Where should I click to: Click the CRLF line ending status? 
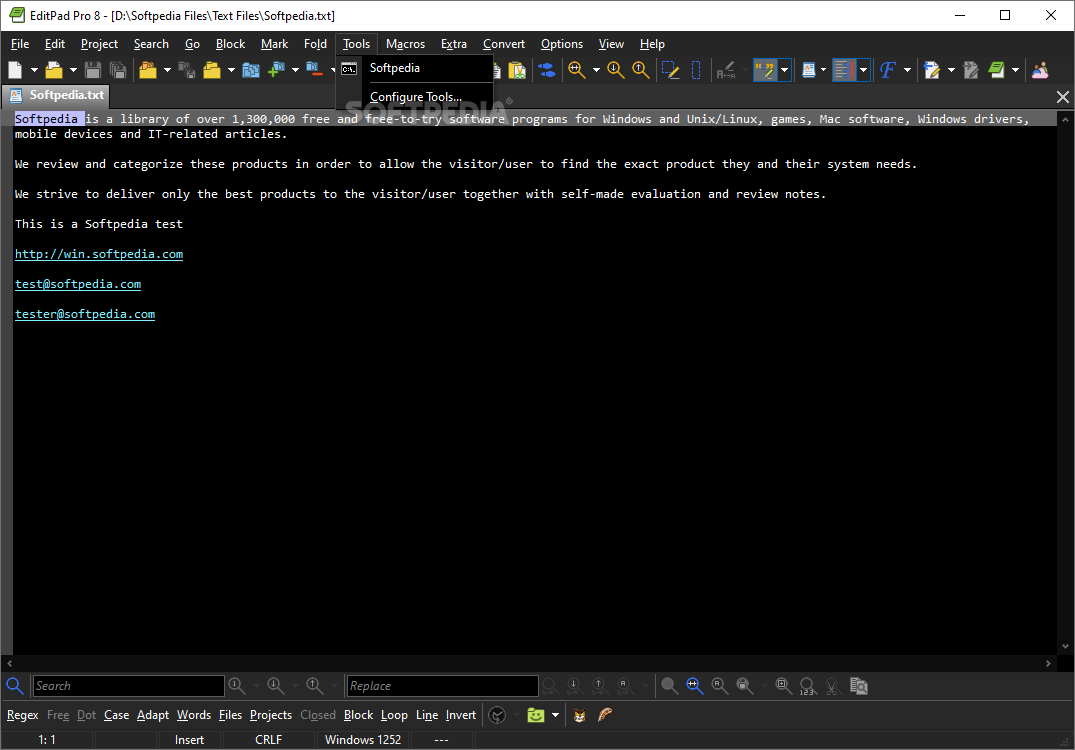pos(269,740)
